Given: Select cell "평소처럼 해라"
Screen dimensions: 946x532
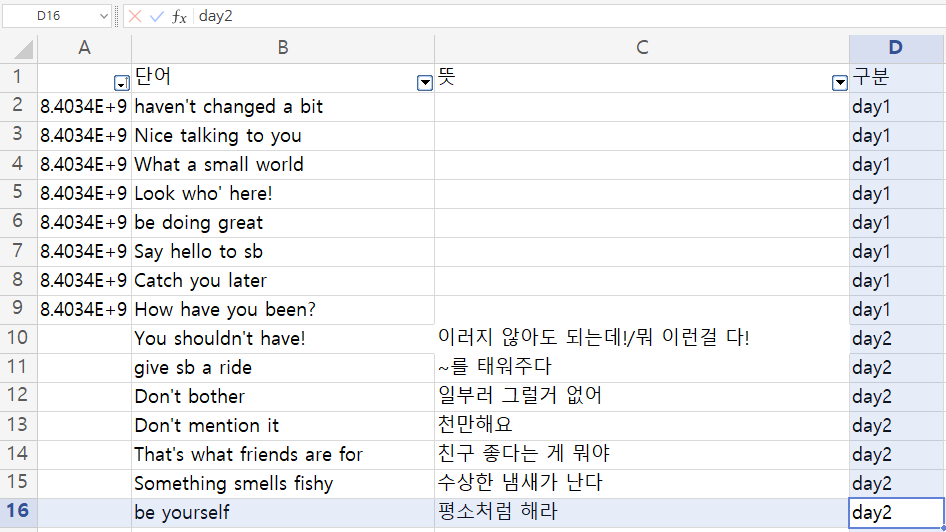Looking at the screenshot, I should coord(642,512).
